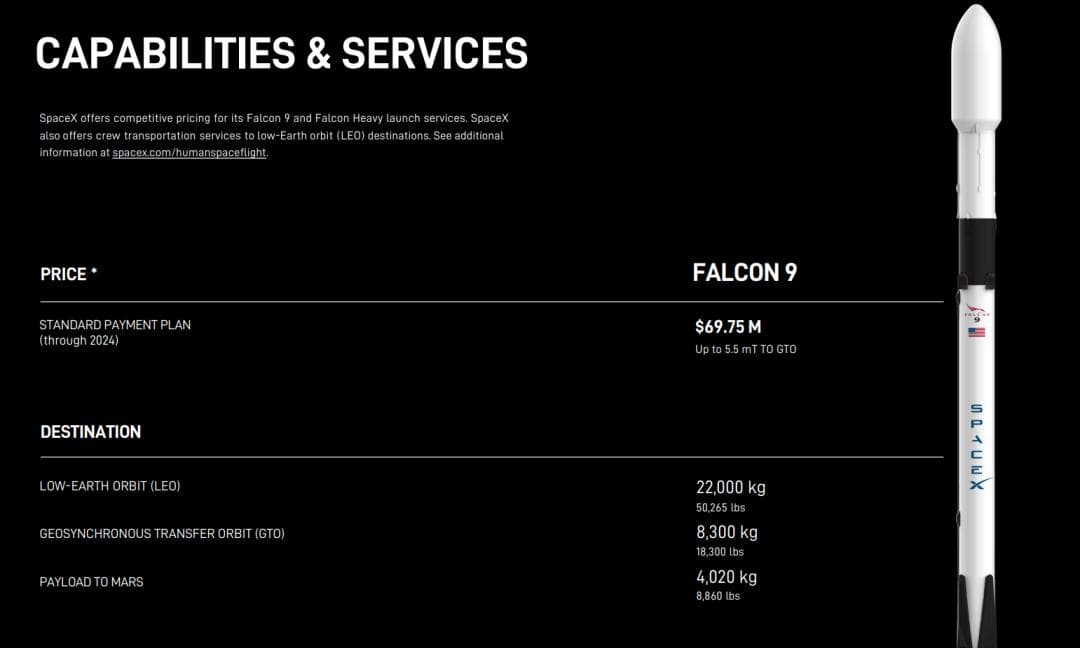Click the 8,300 kg GTO payload value

point(726,533)
